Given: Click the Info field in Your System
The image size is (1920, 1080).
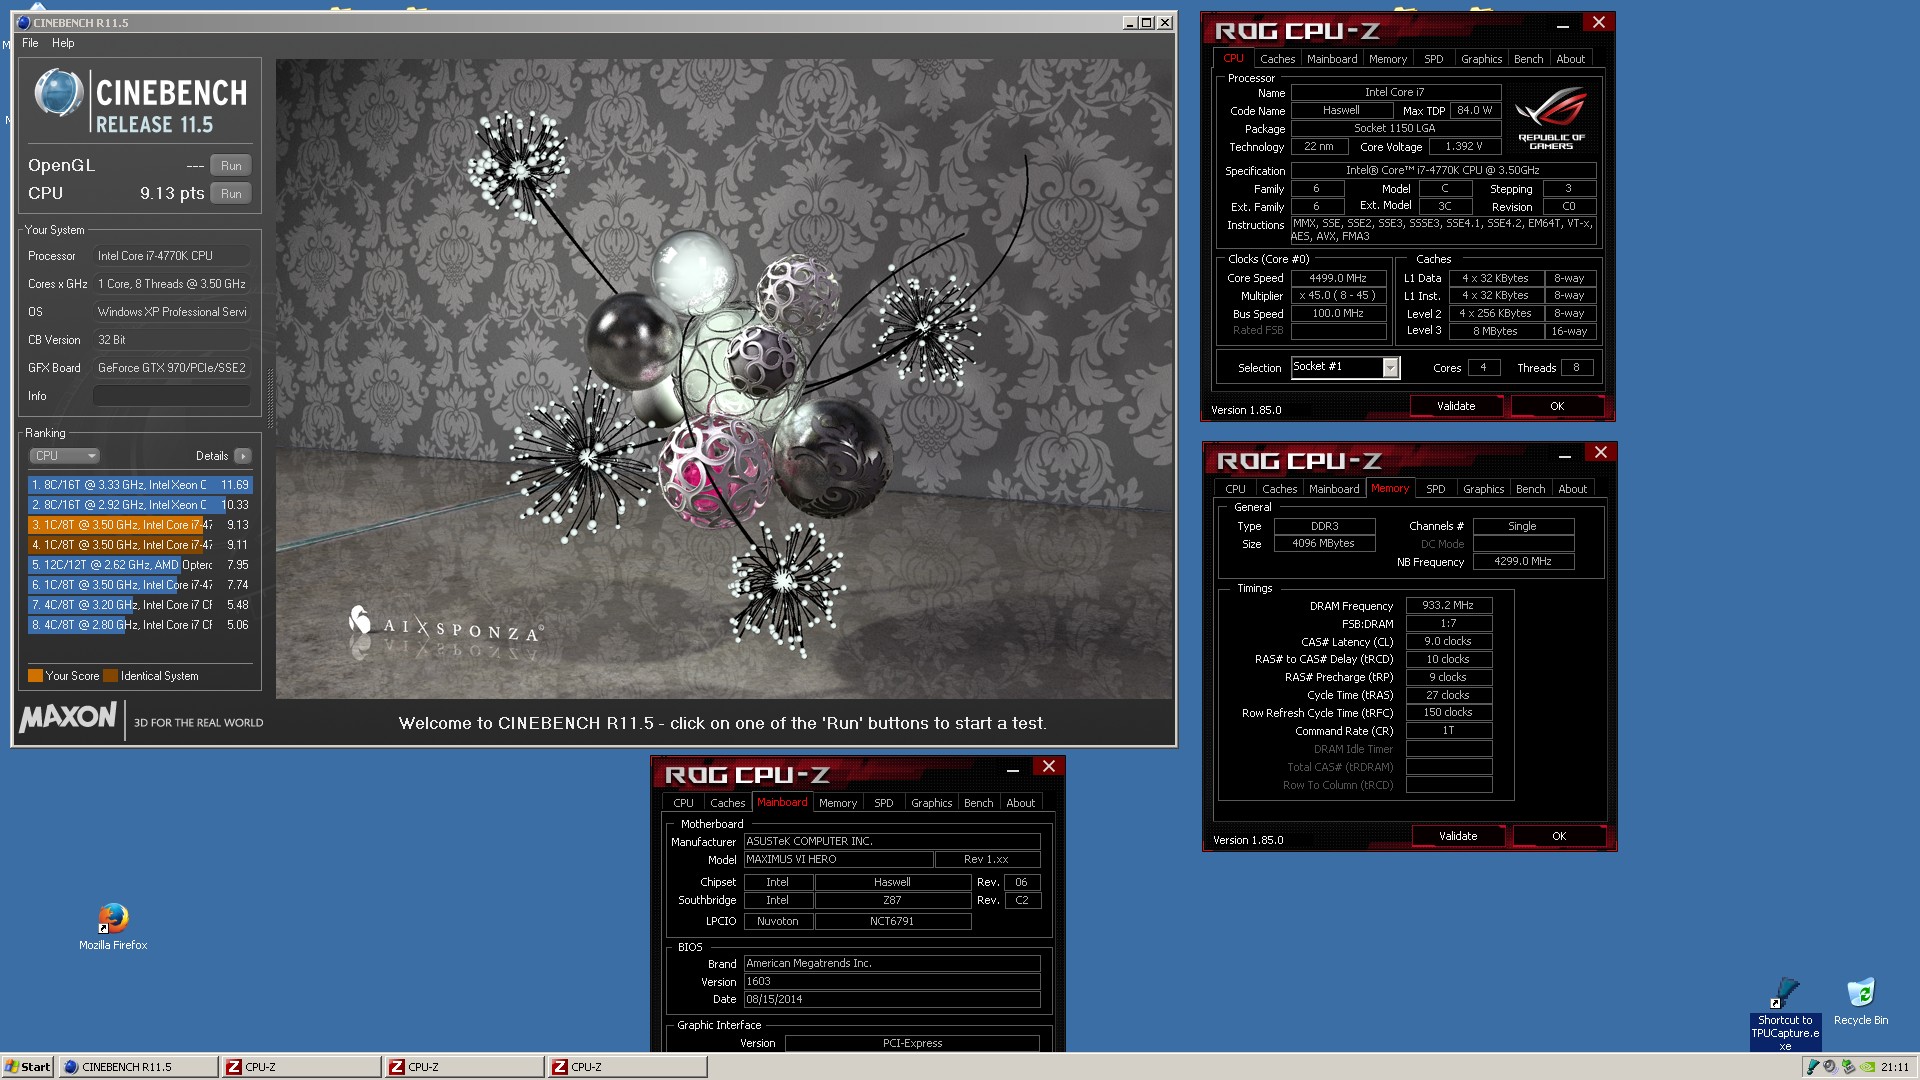Looking at the screenshot, I should [x=171, y=396].
